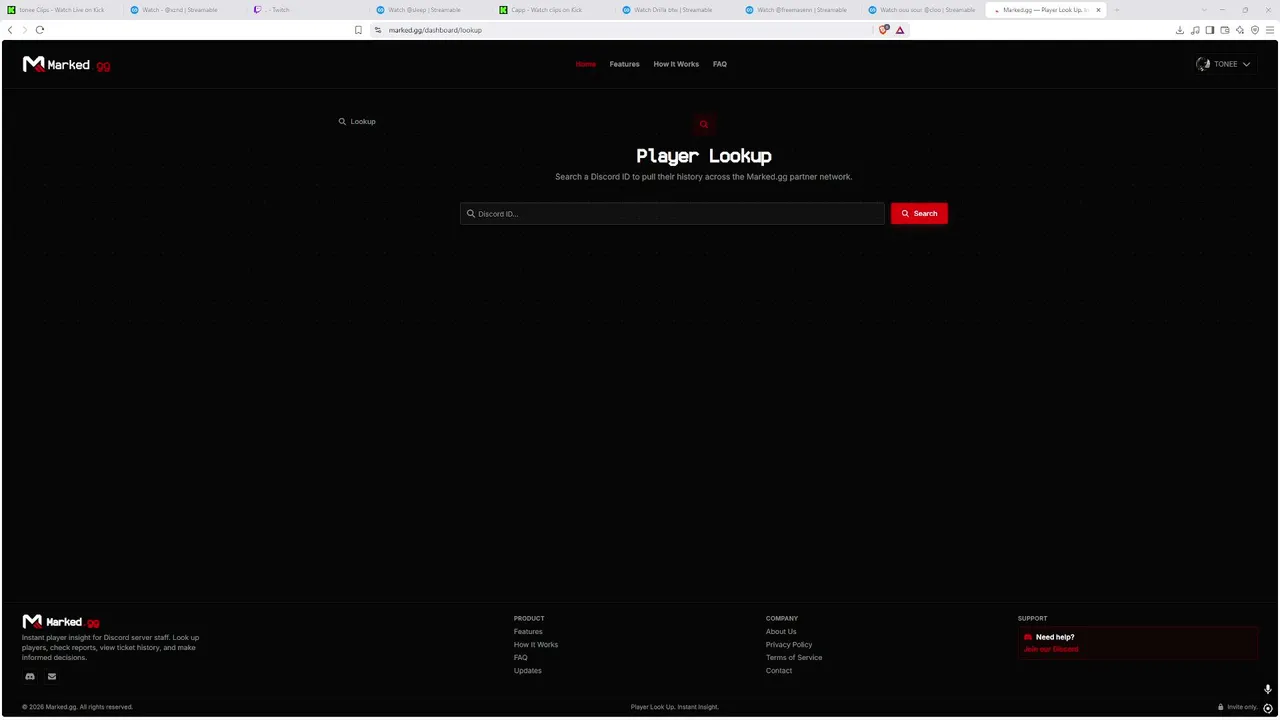This screenshot has height=720, width=1280.
Task: Click the Discord icon in footer socials
Action: click(x=30, y=677)
